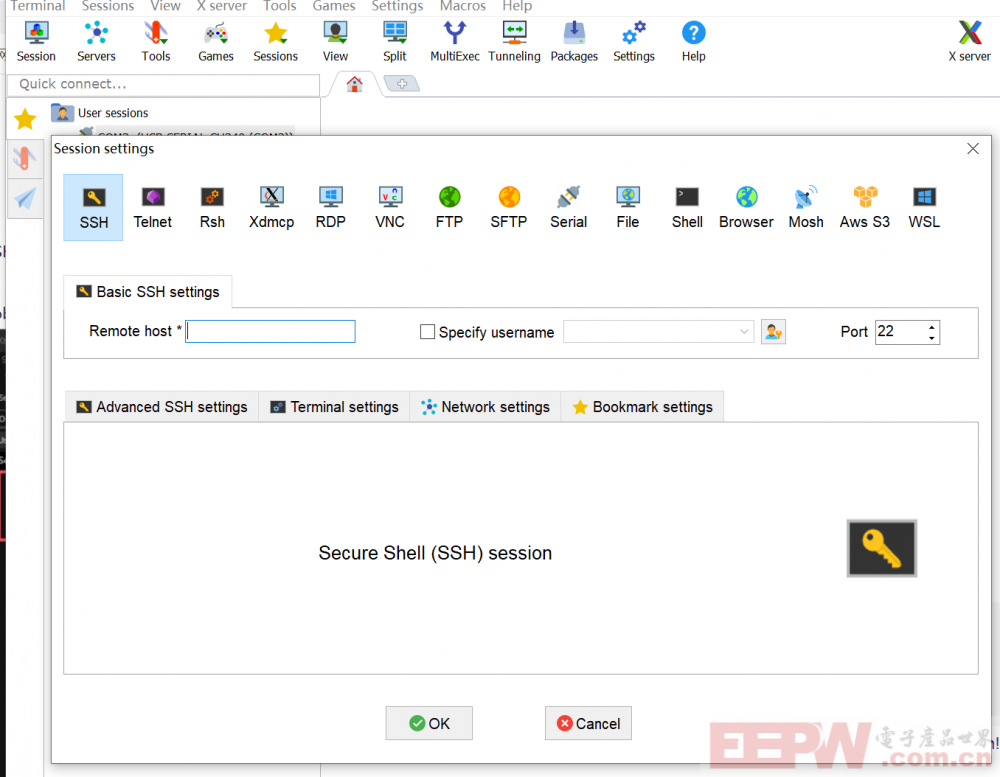The image size is (1000, 777).
Task: Click the Port number field
Action: tap(901, 332)
